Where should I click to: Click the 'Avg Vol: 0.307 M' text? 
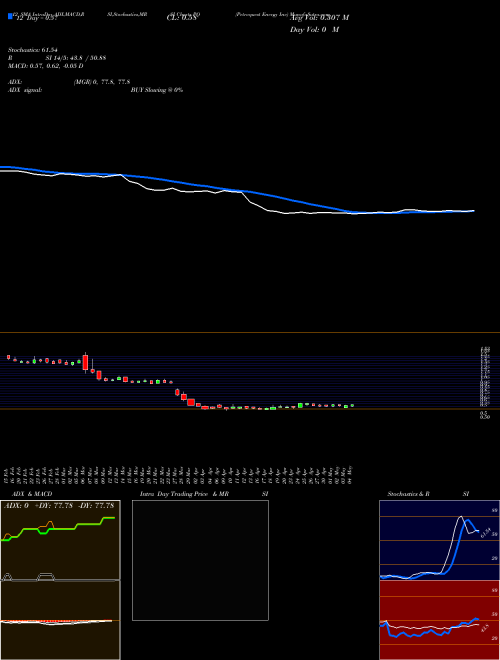click(319, 18)
